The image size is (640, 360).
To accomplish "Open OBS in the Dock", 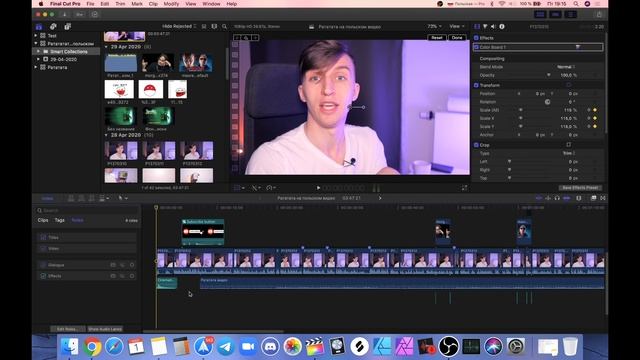I will click(449, 347).
